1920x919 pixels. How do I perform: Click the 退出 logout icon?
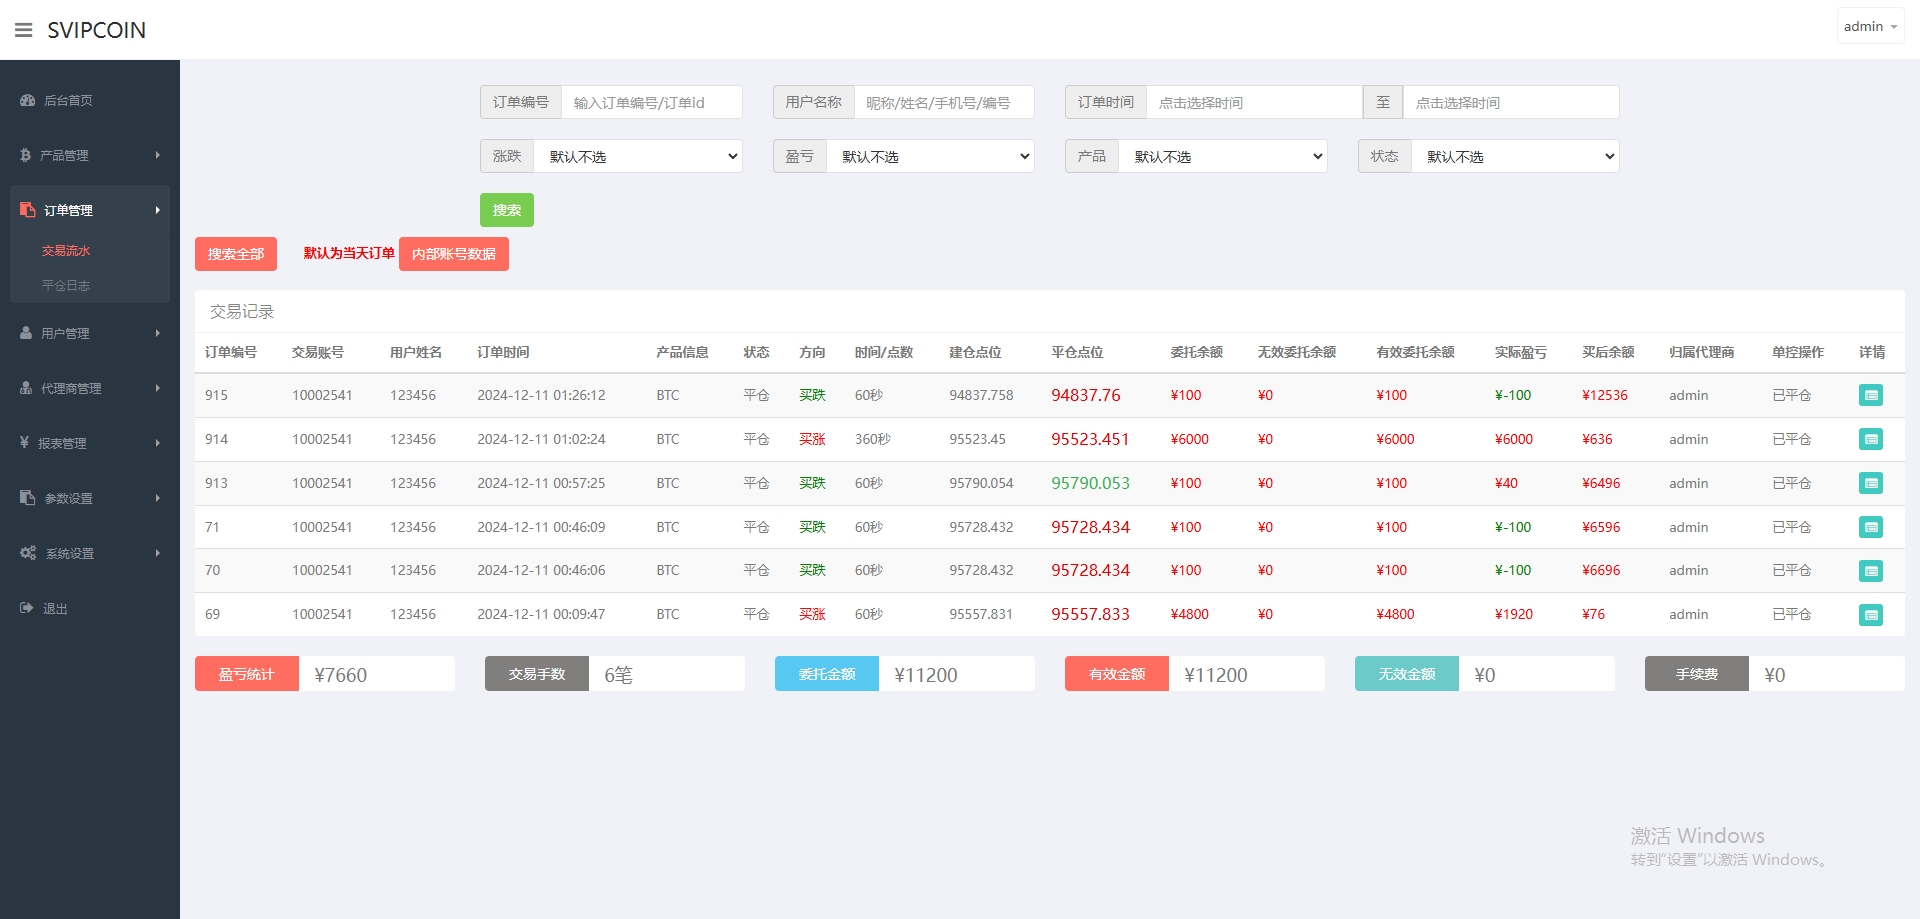pyautogui.click(x=27, y=608)
